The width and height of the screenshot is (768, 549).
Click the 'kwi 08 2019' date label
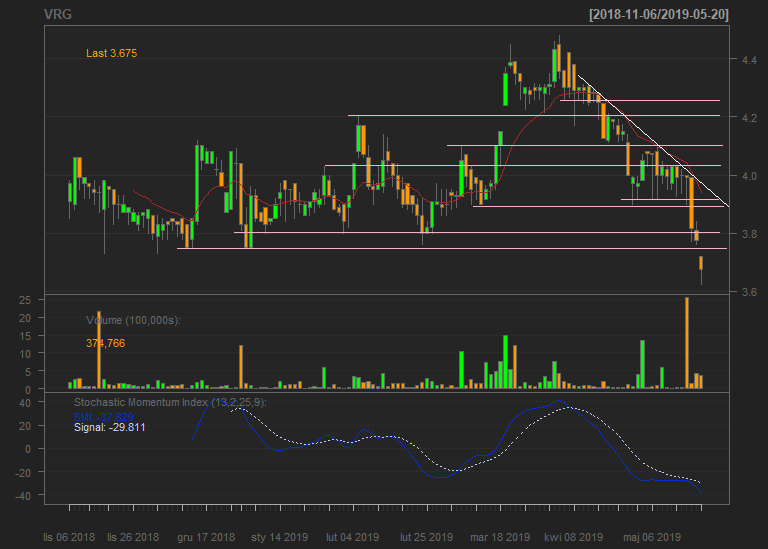coord(574,537)
